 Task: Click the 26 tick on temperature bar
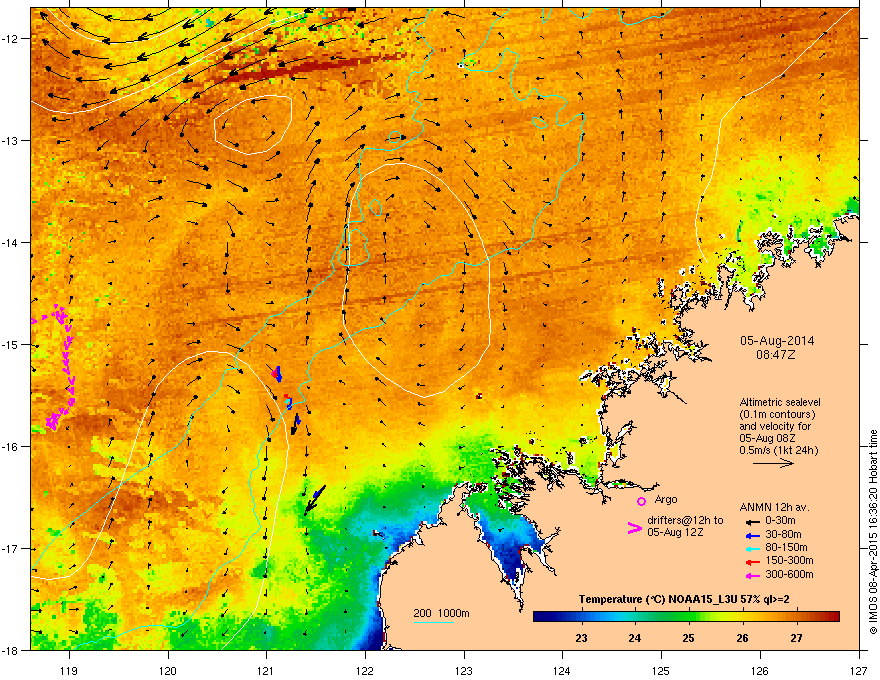coord(742,638)
